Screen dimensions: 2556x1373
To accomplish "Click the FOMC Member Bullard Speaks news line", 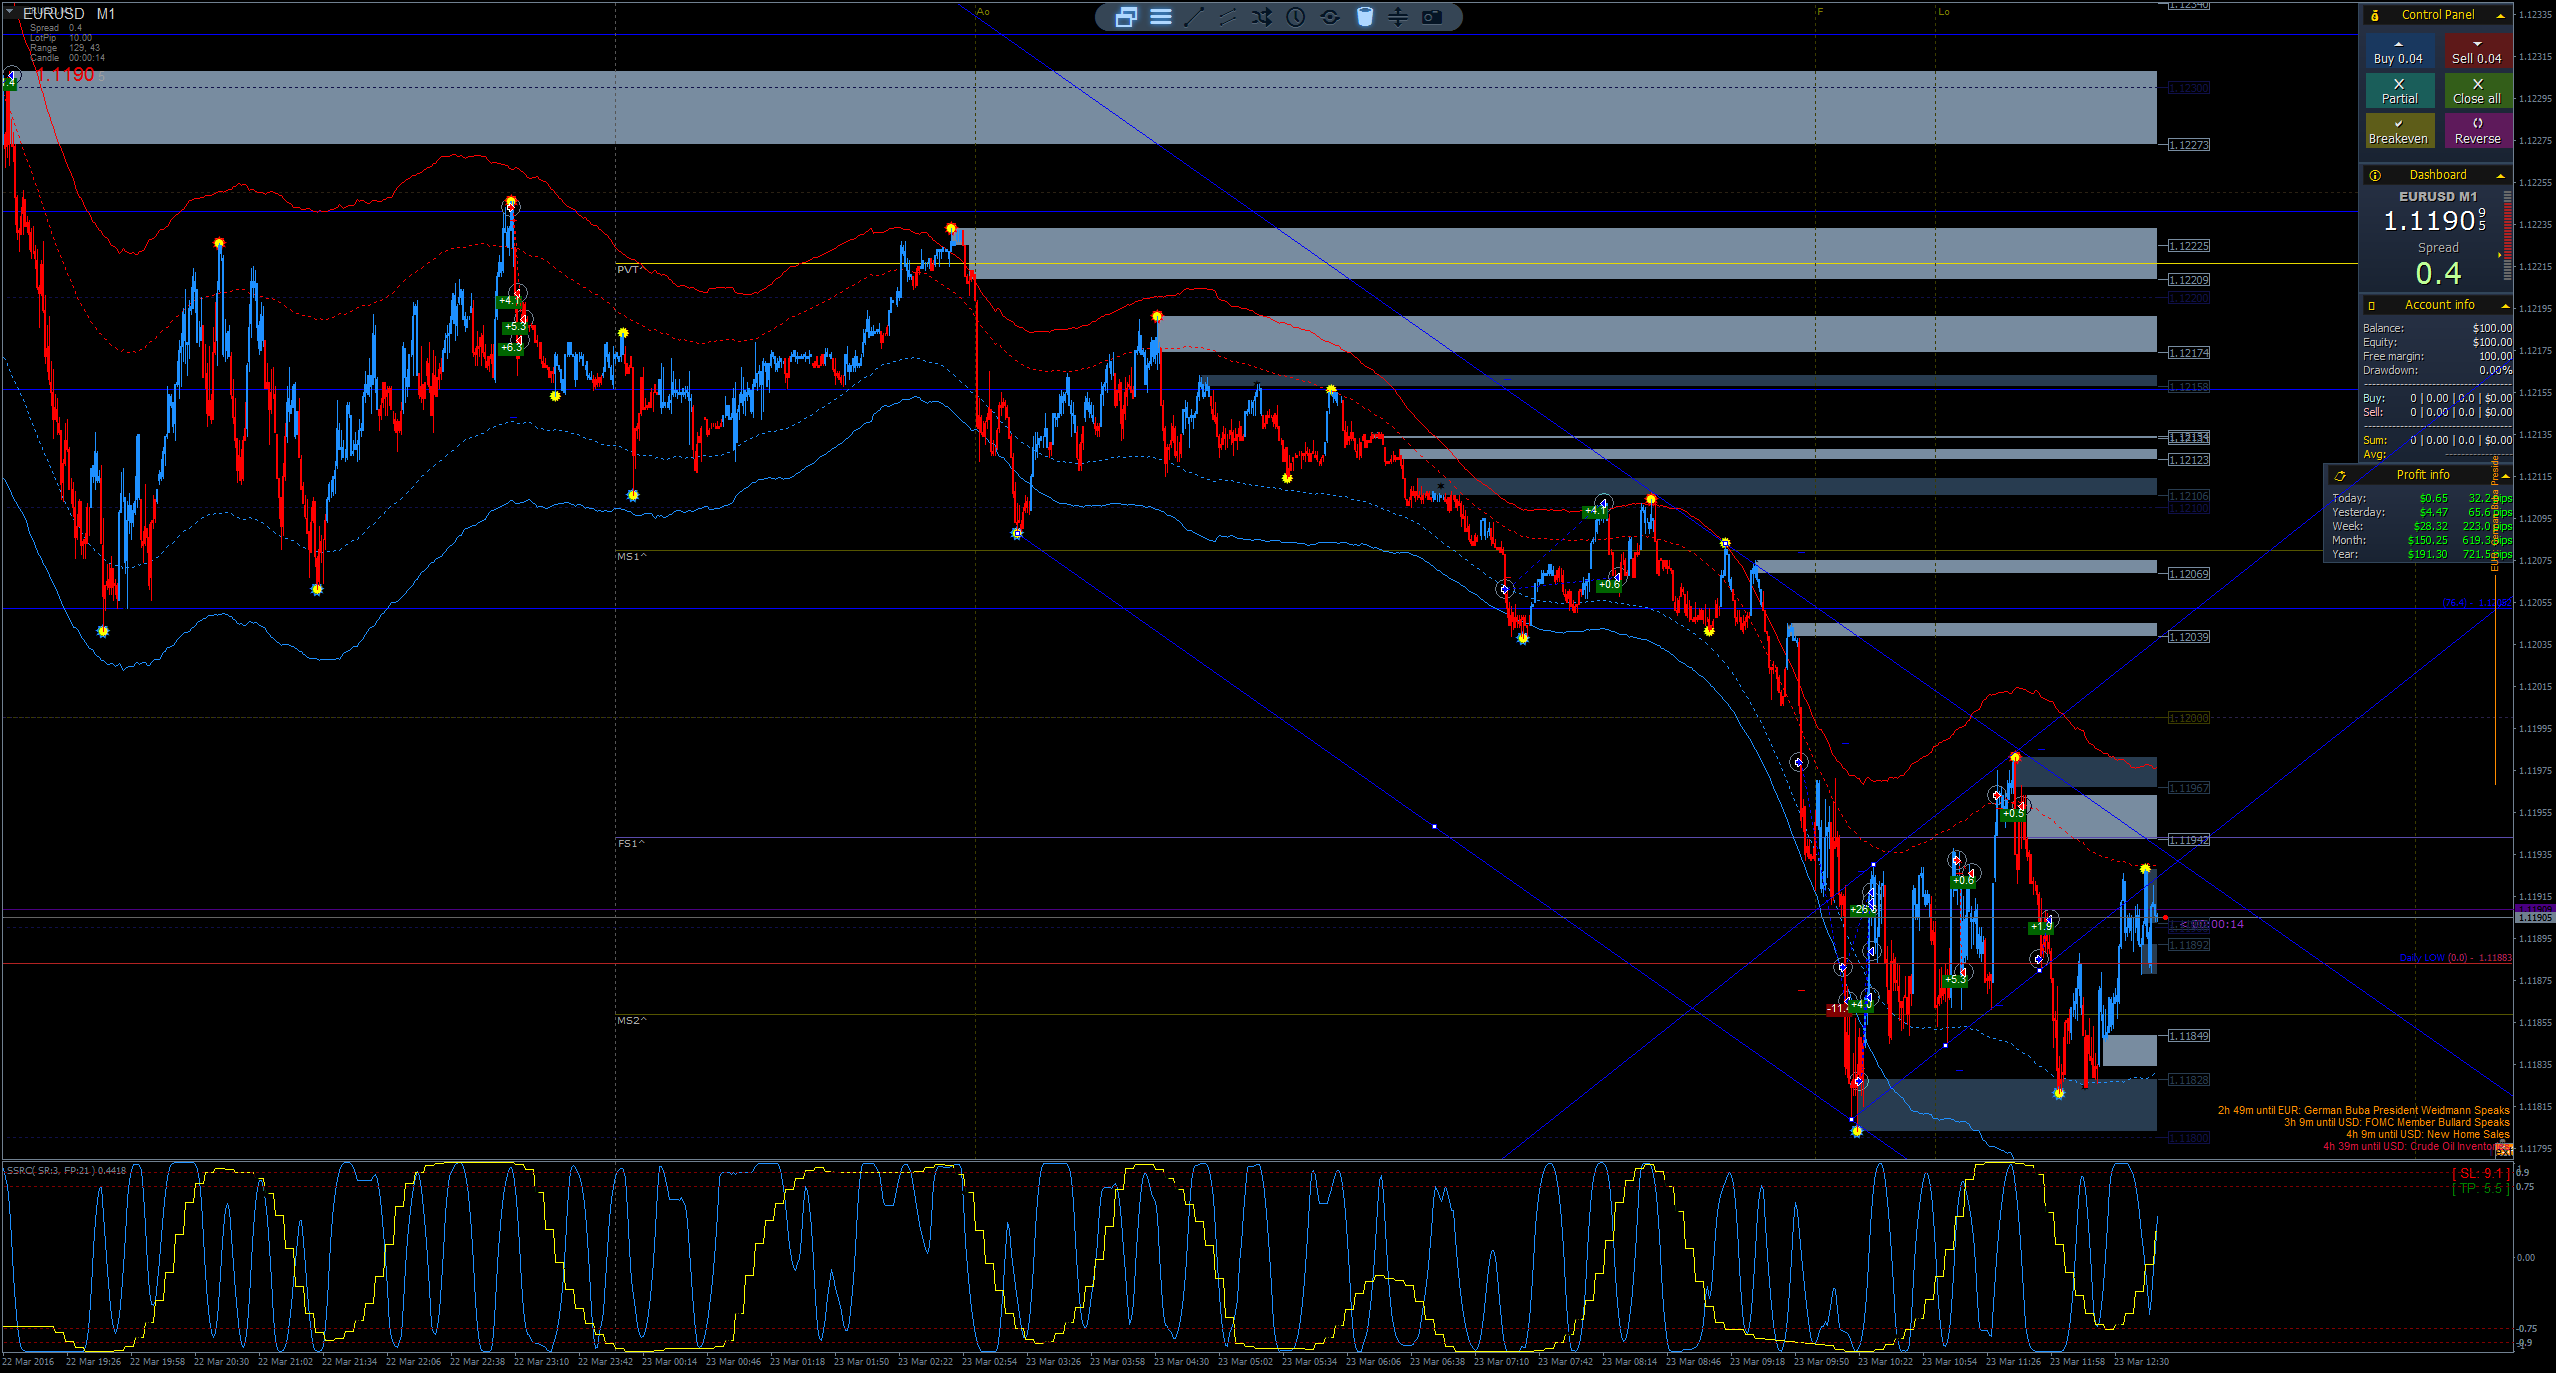I will 2396,1122.
